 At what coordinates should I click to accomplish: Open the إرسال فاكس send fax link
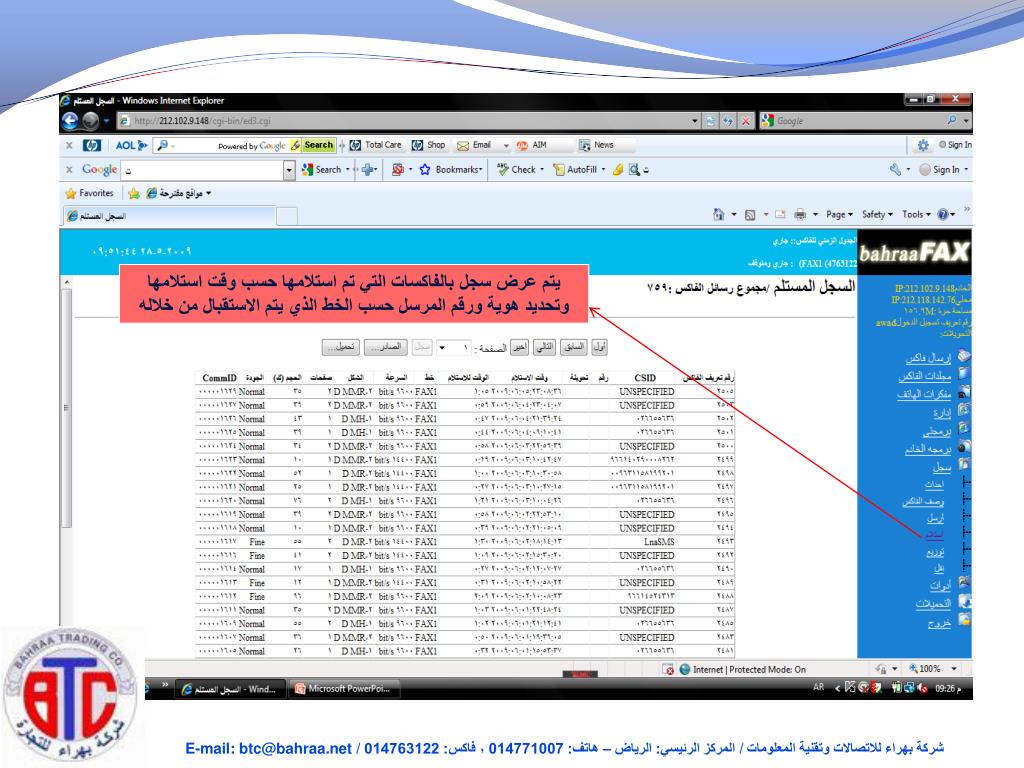pyautogui.click(x=928, y=358)
